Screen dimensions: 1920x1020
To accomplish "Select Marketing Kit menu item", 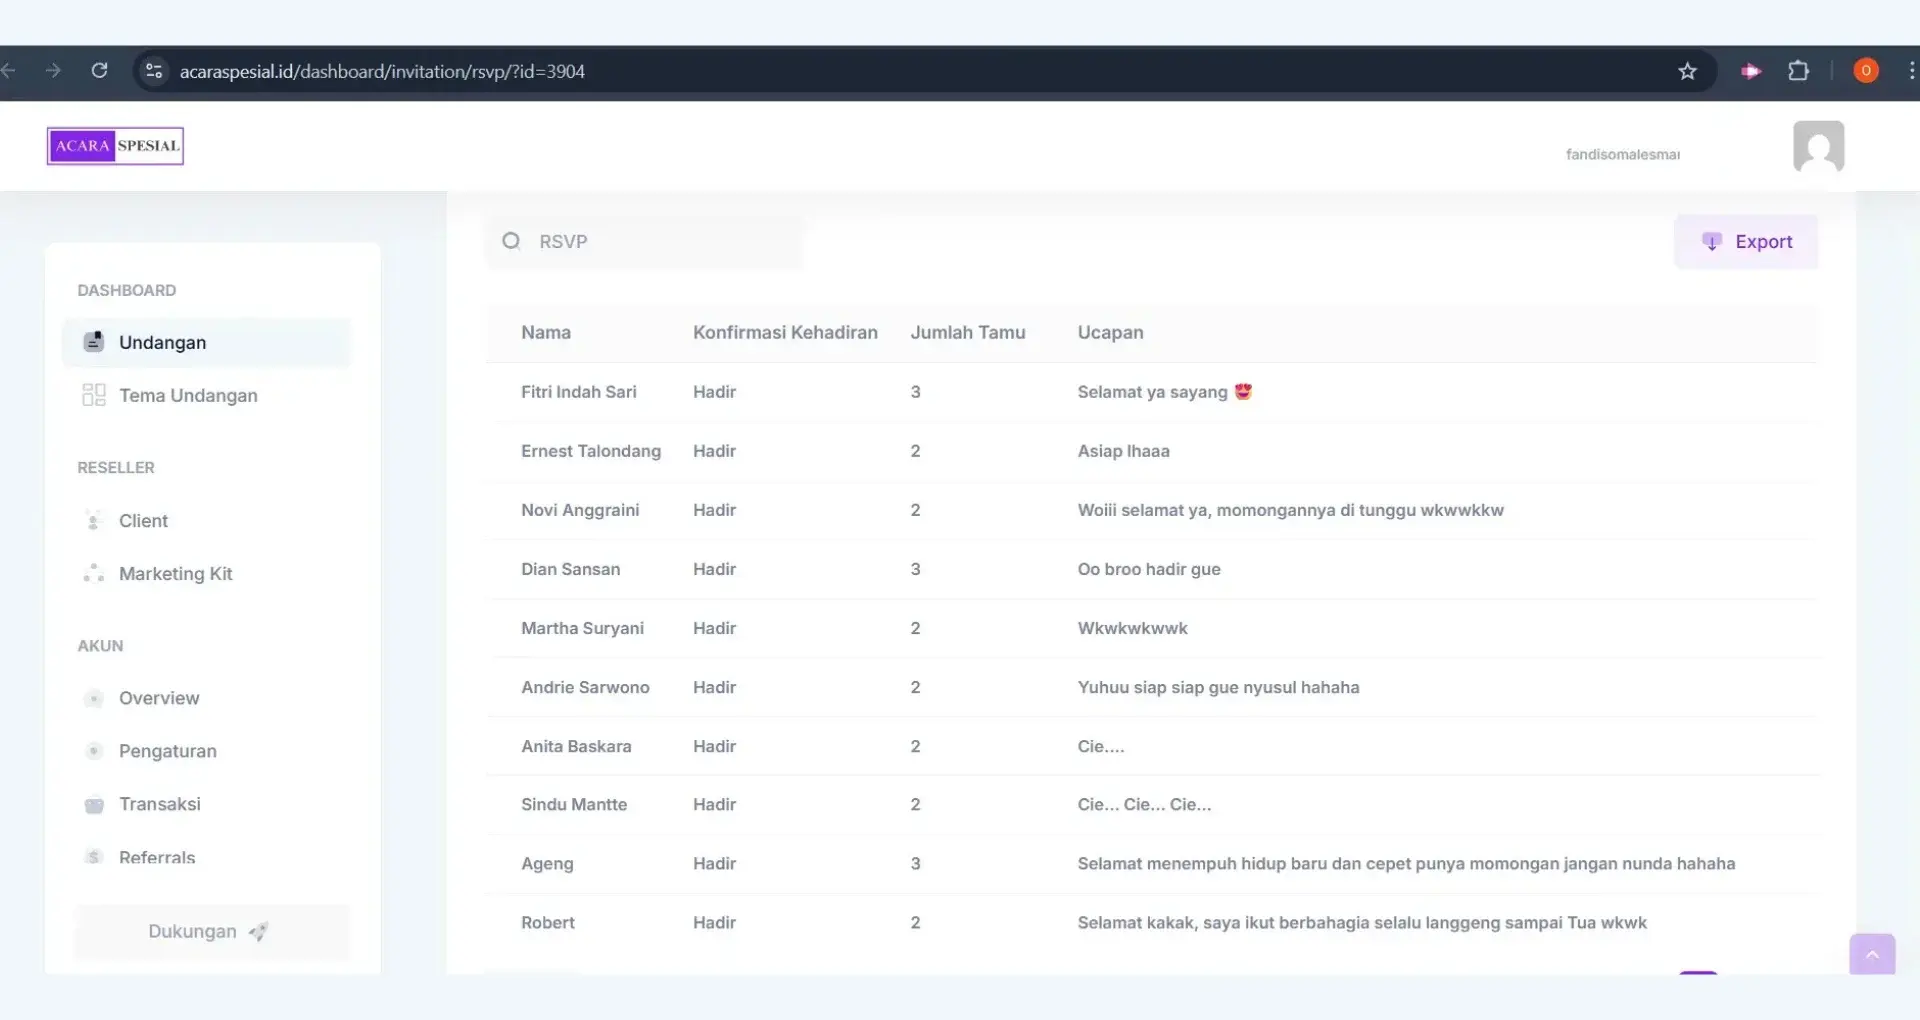I will 175,573.
